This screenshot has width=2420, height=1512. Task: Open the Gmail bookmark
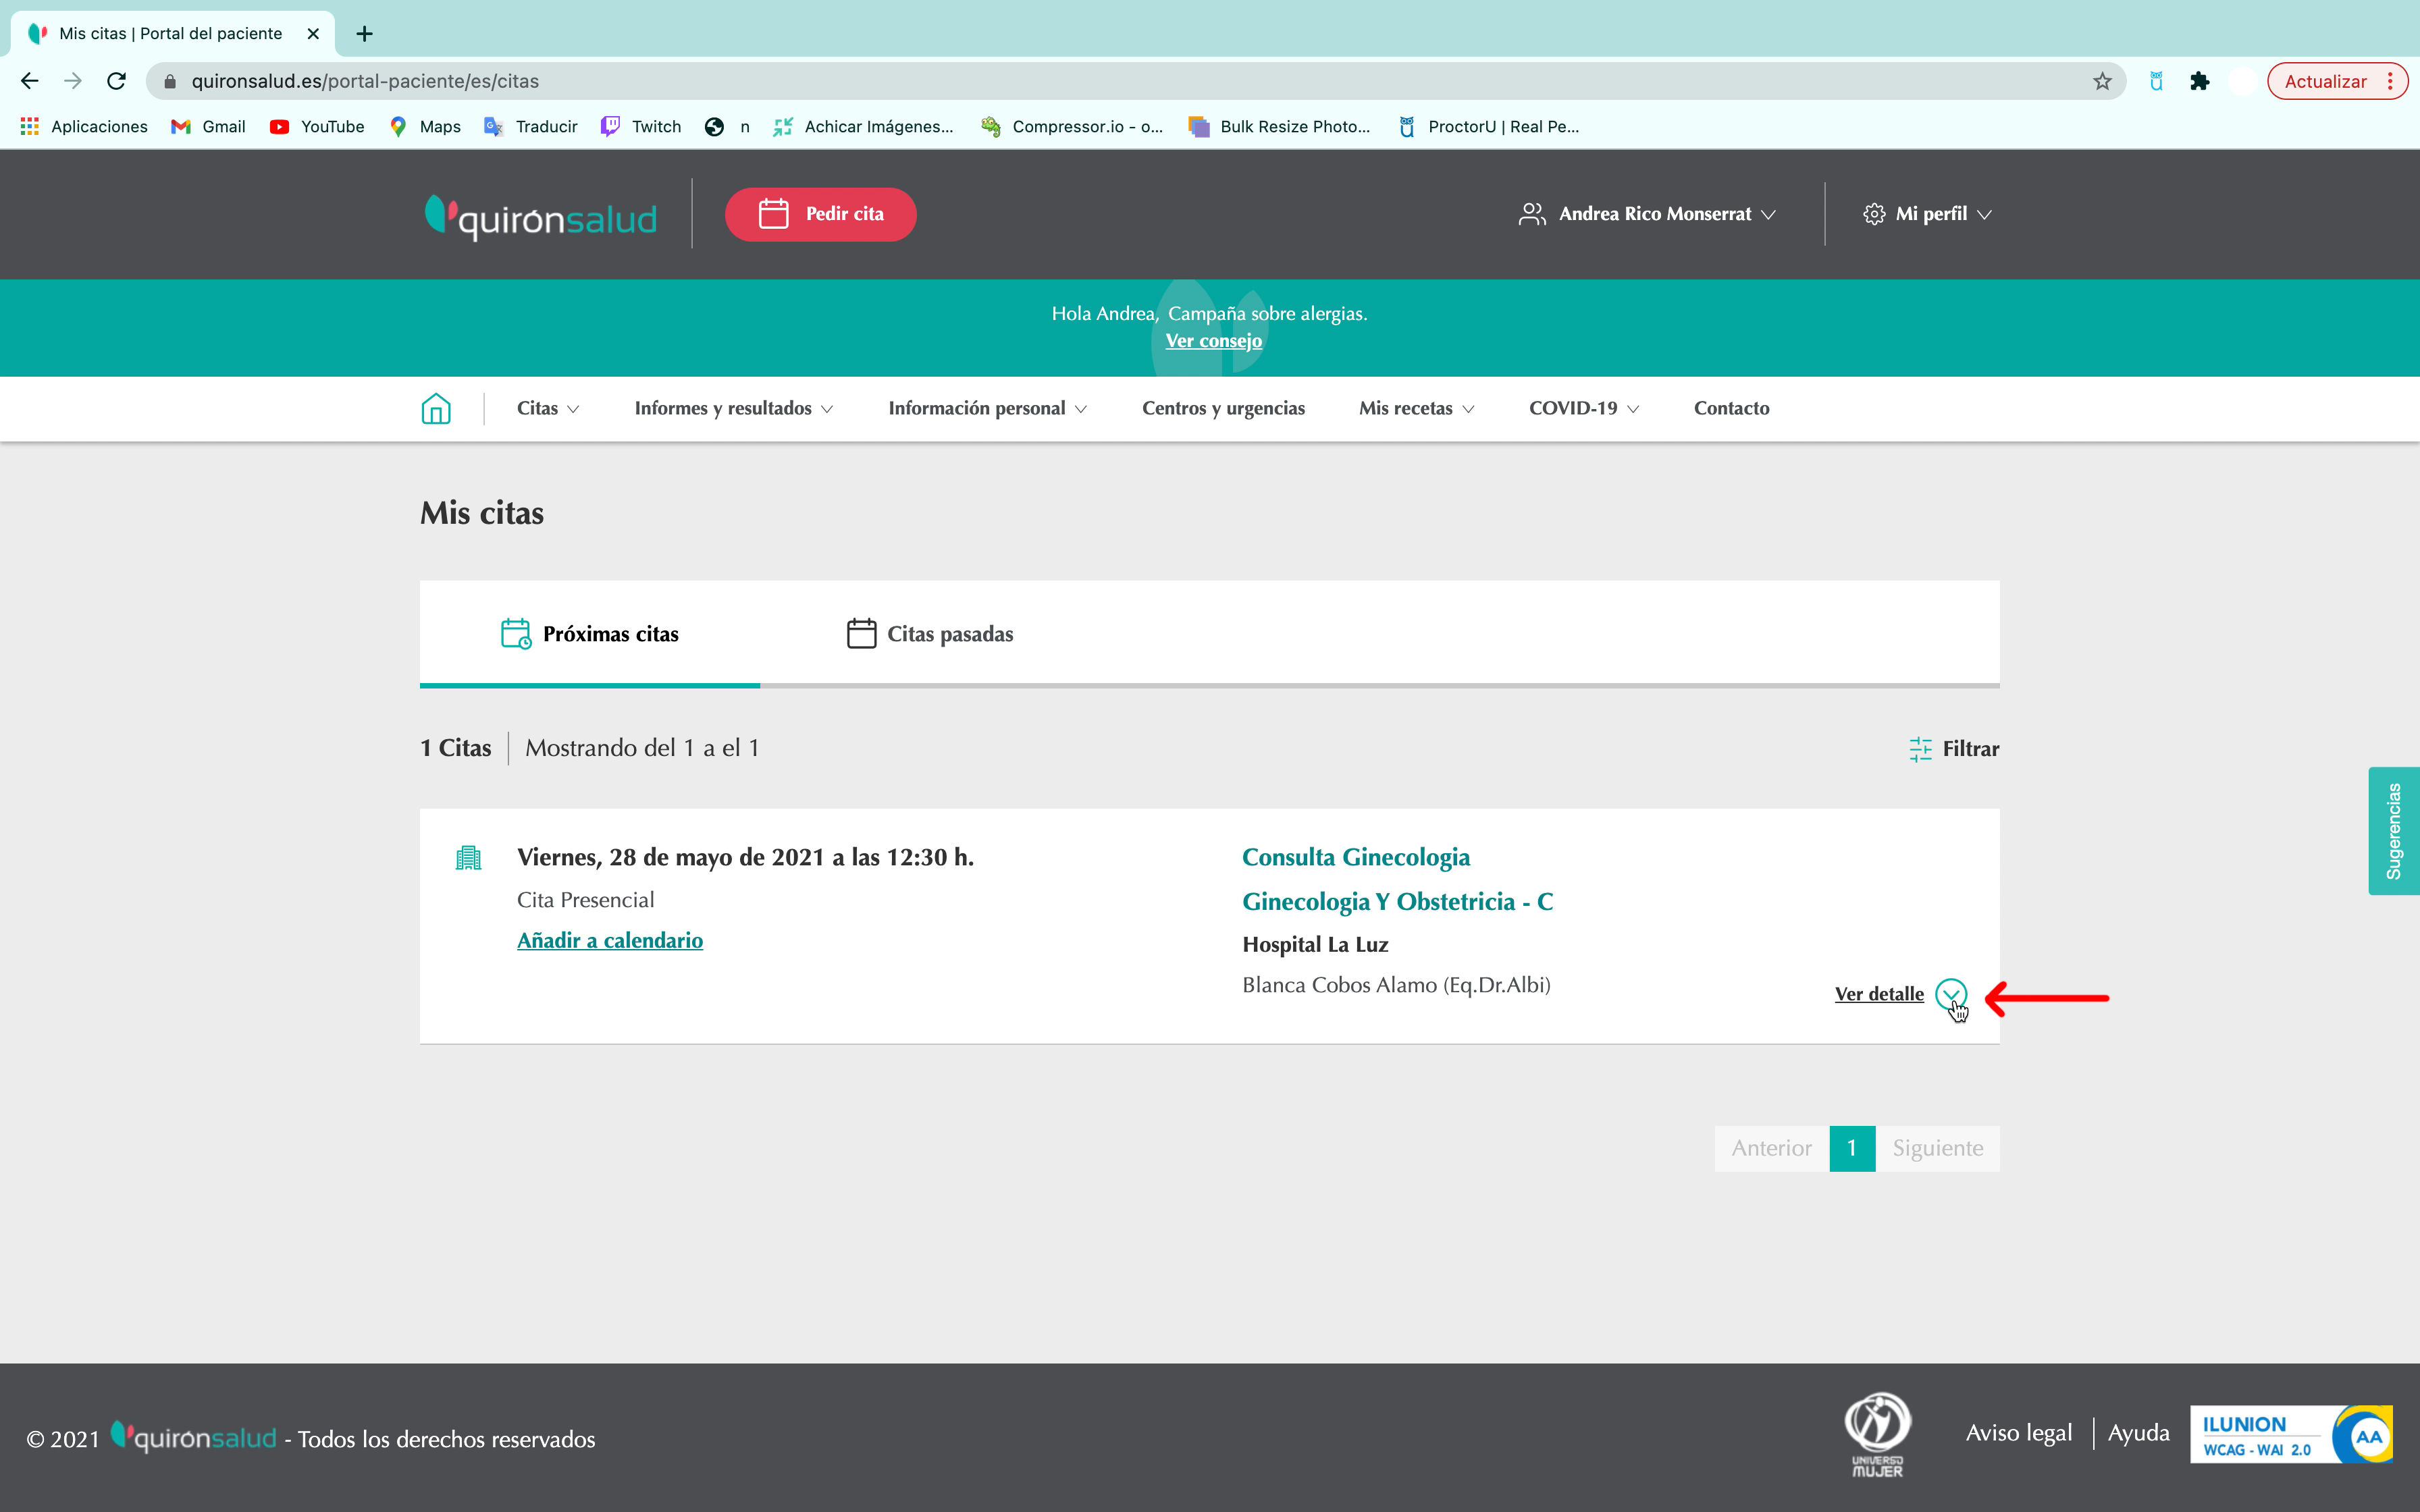point(209,127)
